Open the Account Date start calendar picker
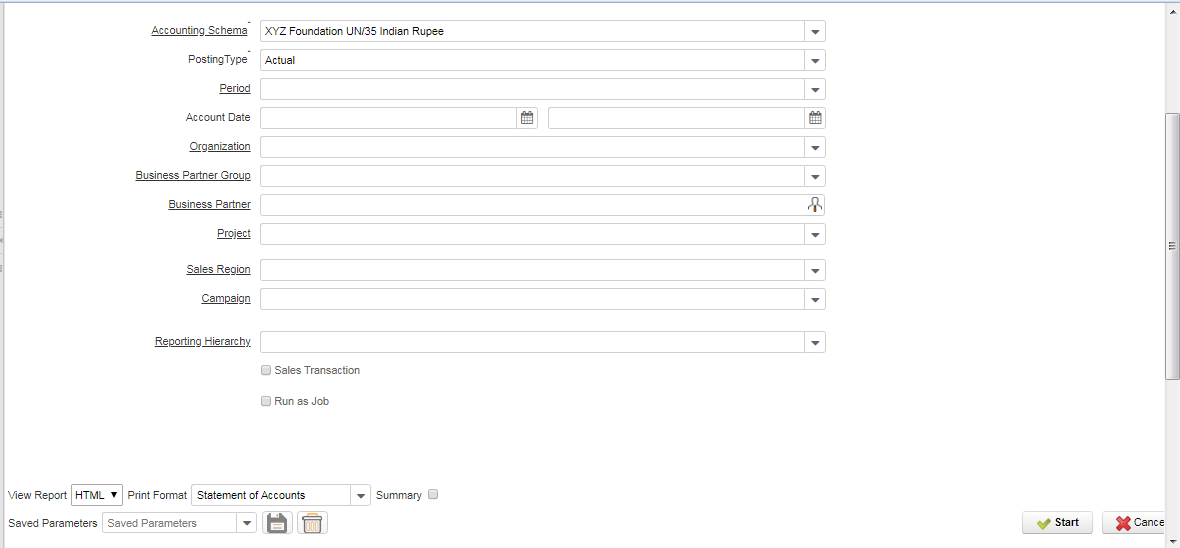Screen dimensions: 1180x548 click(x=527, y=118)
